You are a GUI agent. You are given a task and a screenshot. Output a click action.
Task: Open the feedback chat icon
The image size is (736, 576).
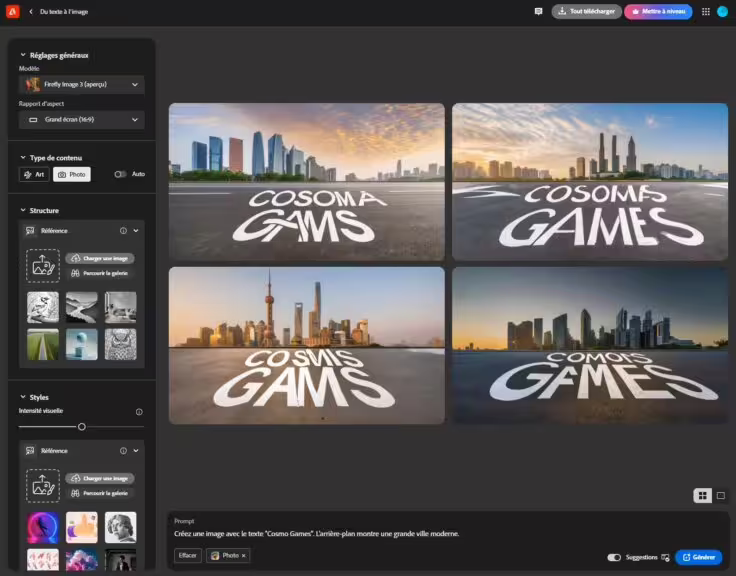pyautogui.click(x=539, y=11)
